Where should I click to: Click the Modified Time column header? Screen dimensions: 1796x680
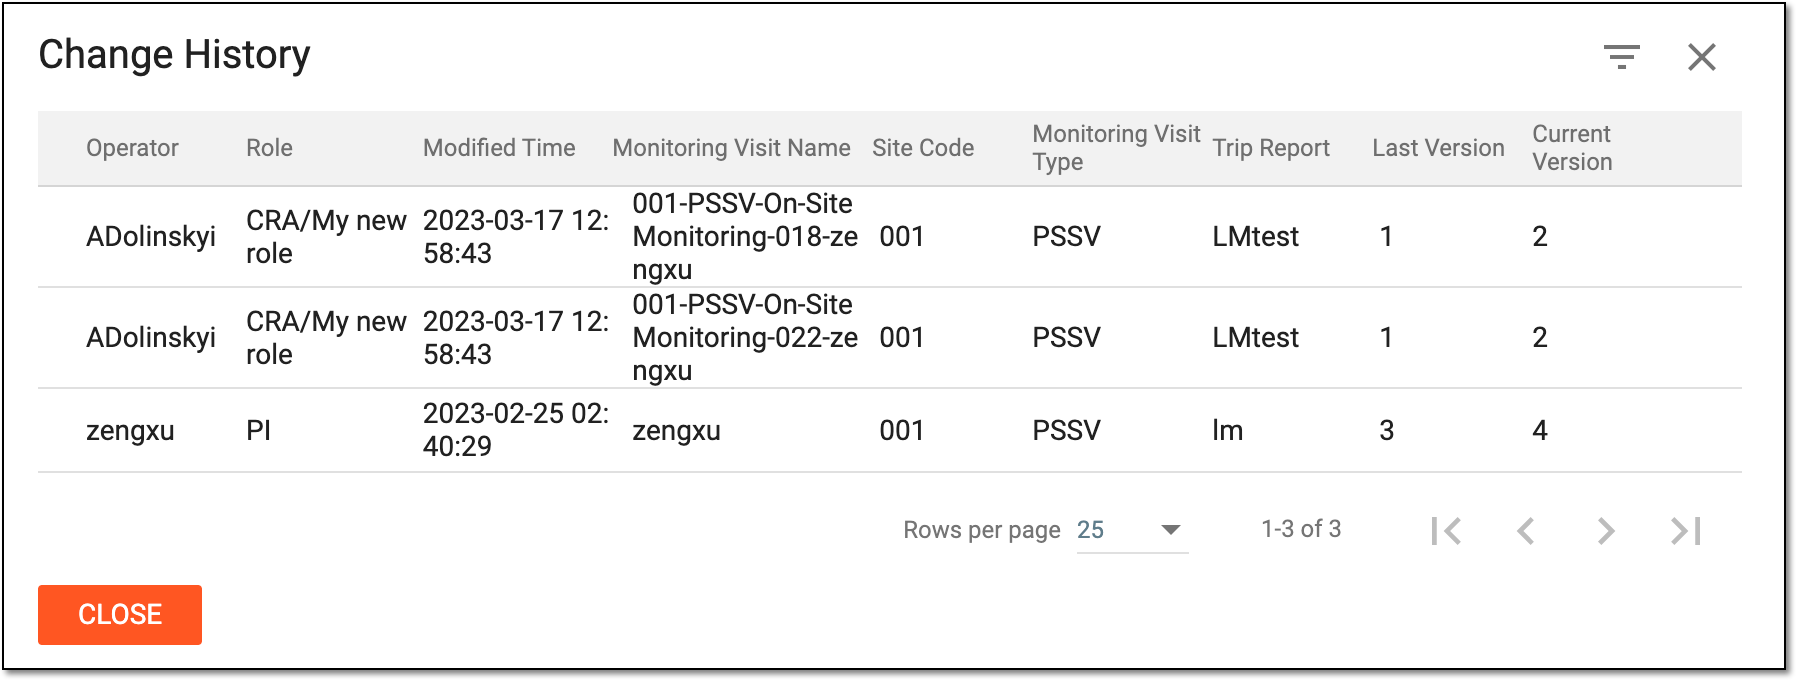pos(499,148)
